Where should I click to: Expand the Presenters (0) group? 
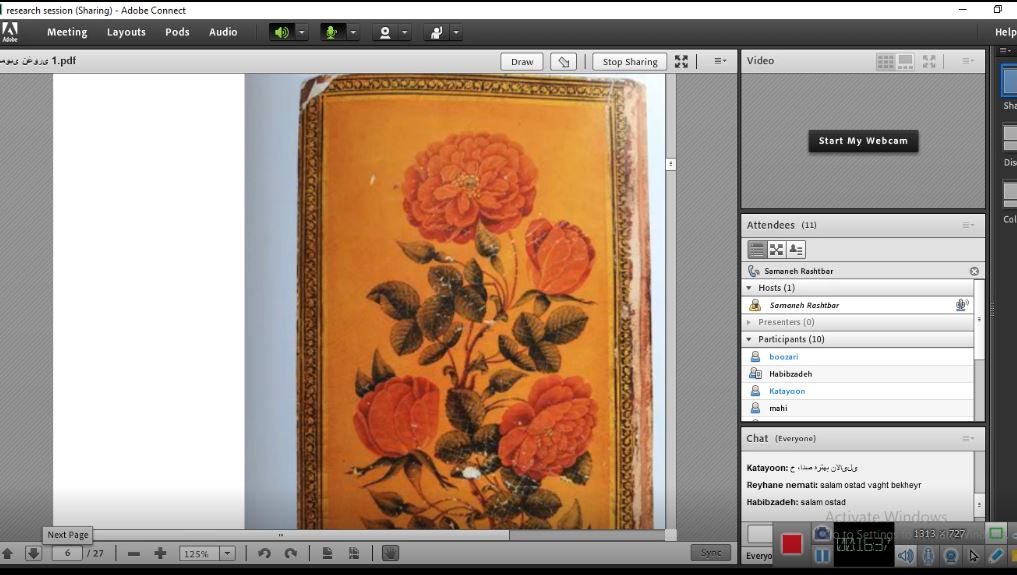tap(749, 322)
